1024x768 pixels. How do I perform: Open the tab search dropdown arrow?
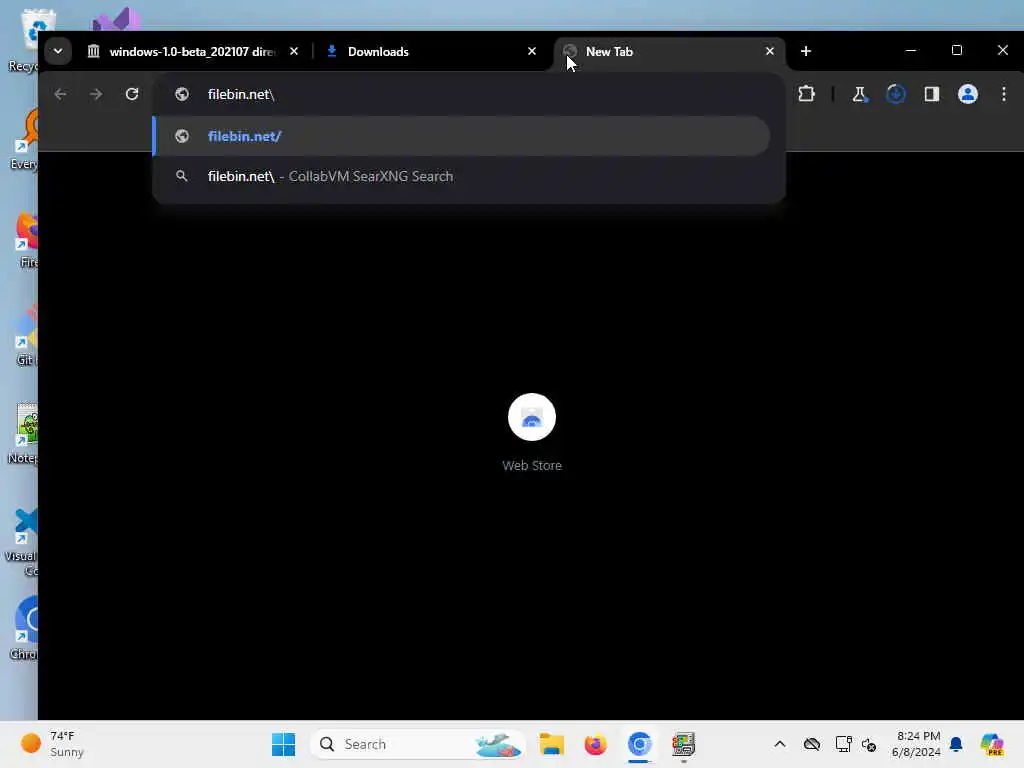click(57, 51)
